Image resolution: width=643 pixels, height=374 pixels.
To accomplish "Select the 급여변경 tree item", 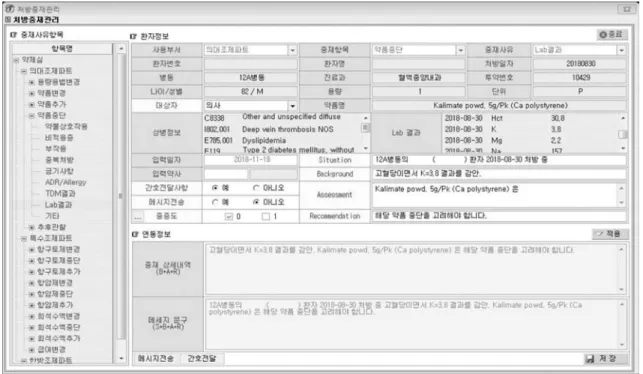I will point(52,350).
